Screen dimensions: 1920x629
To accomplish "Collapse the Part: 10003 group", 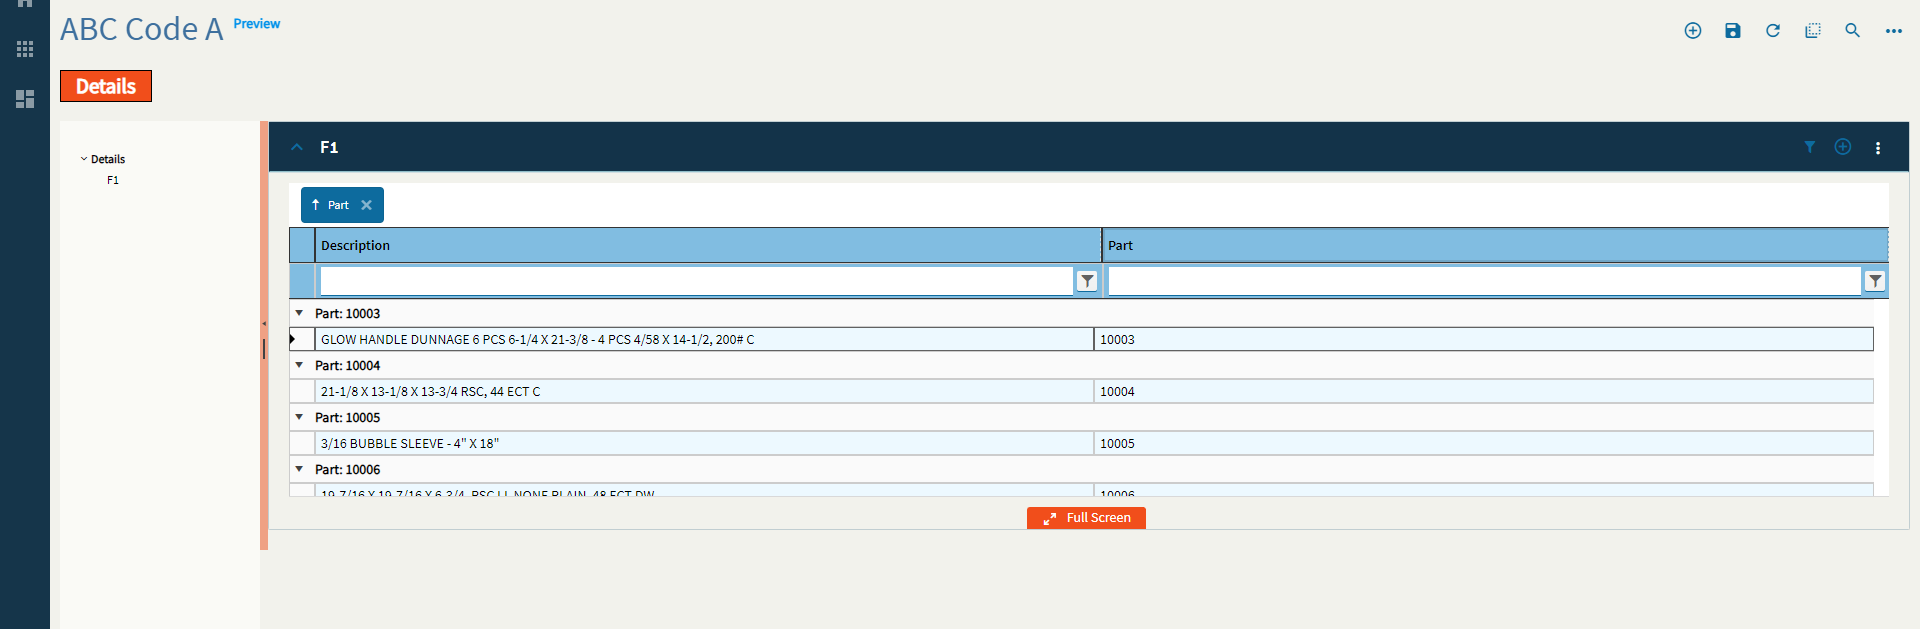I will point(299,313).
